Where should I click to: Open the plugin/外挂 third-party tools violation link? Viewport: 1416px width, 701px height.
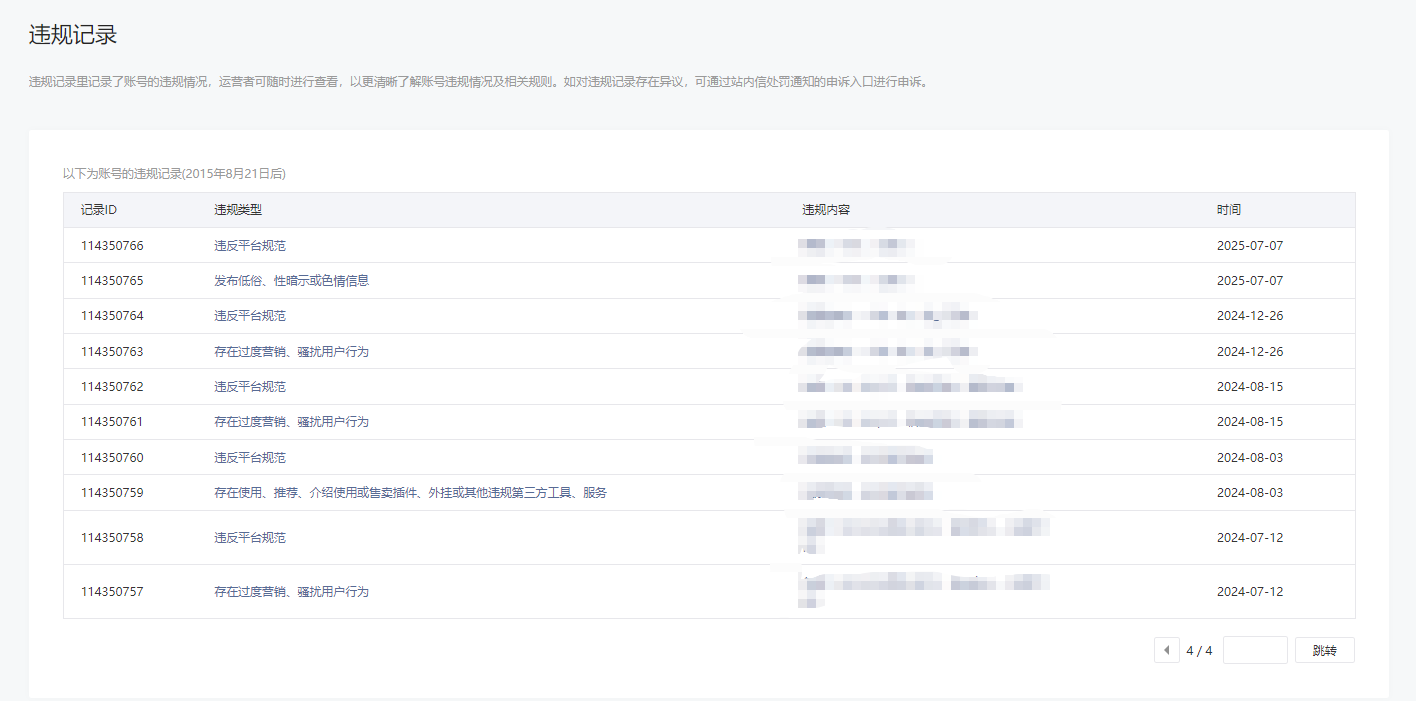tap(410, 493)
